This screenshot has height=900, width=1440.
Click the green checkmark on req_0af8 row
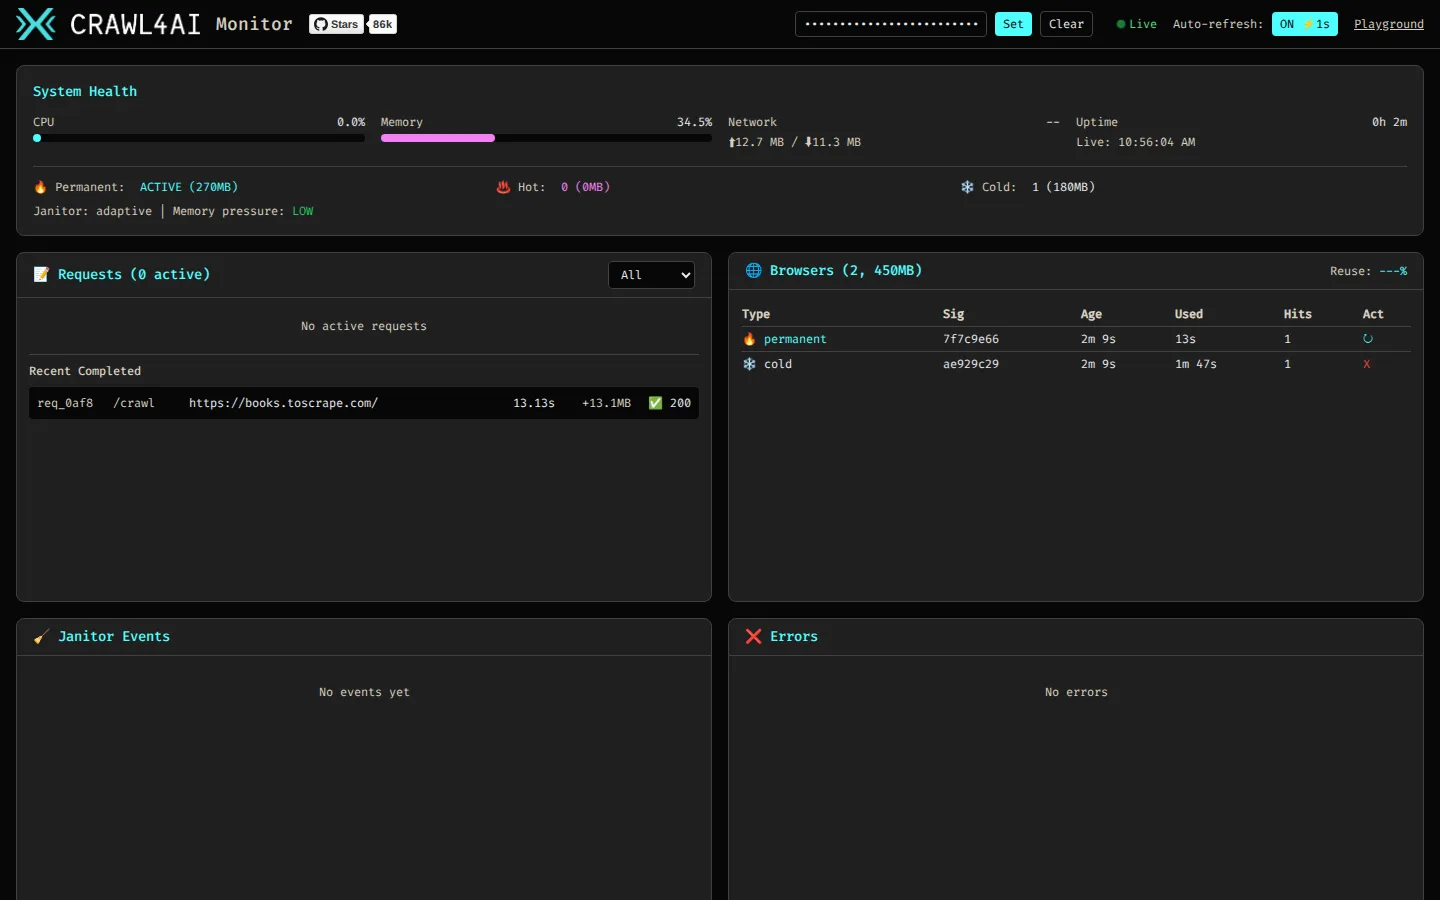click(x=655, y=403)
